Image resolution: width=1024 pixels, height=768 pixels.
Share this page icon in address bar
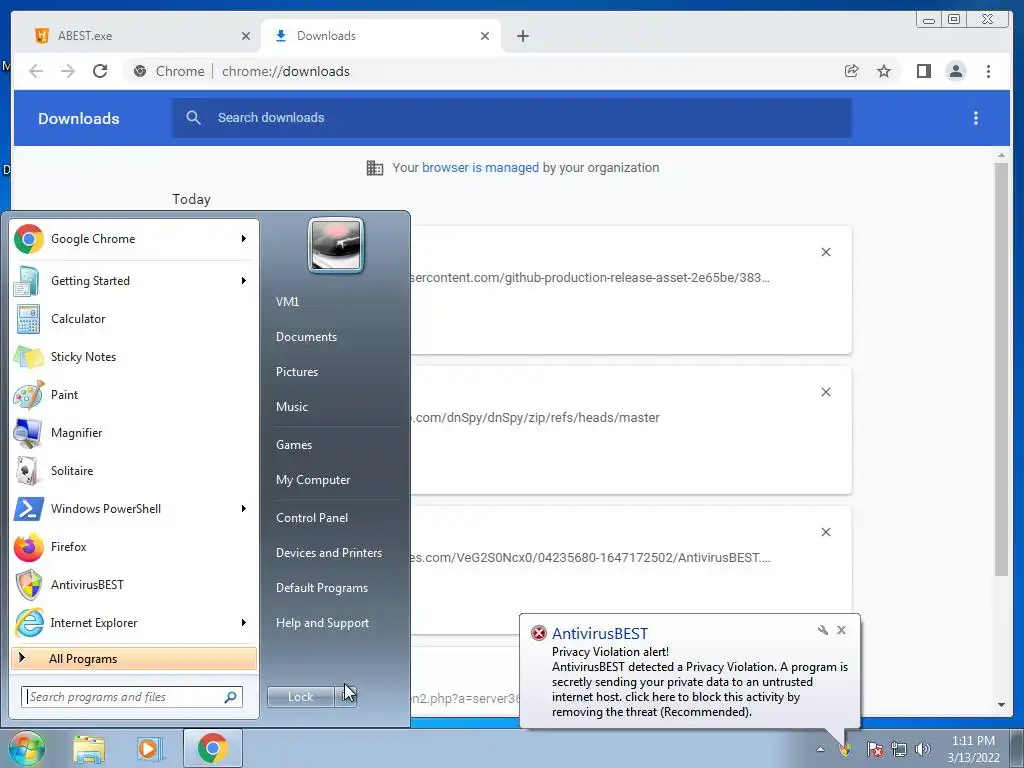click(852, 71)
